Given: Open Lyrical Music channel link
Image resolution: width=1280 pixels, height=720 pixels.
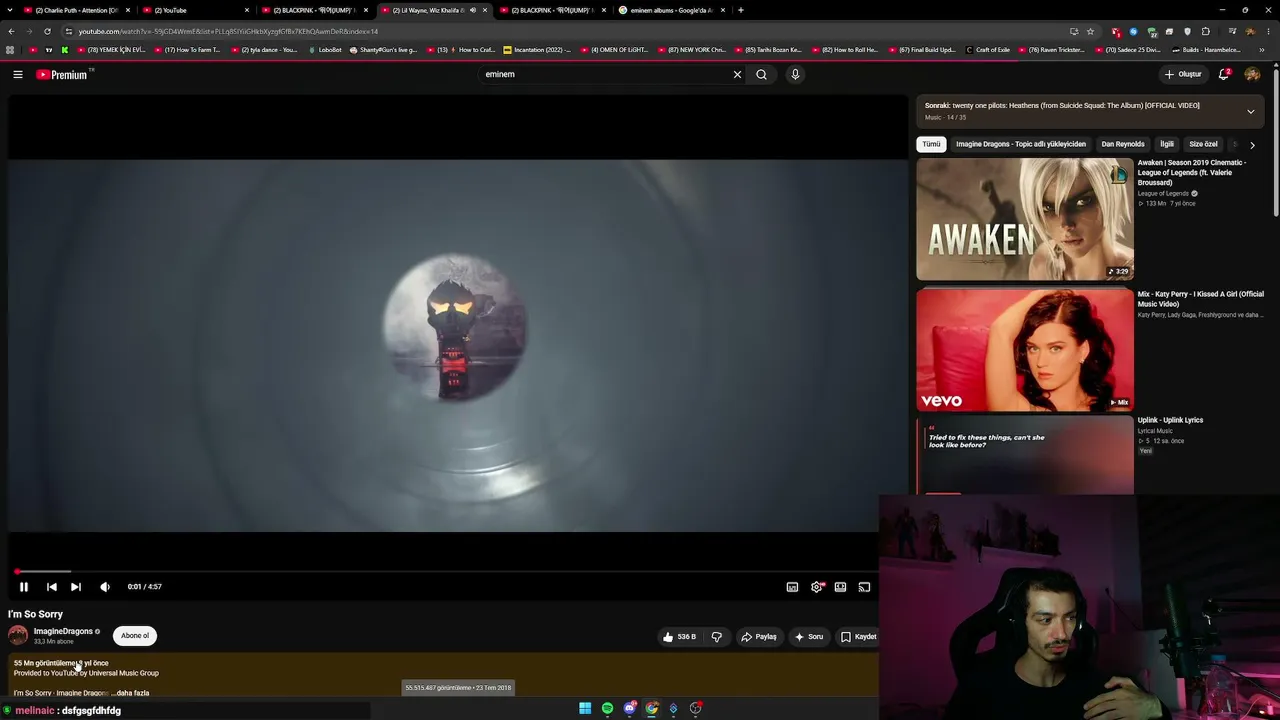Looking at the screenshot, I should (1155, 431).
